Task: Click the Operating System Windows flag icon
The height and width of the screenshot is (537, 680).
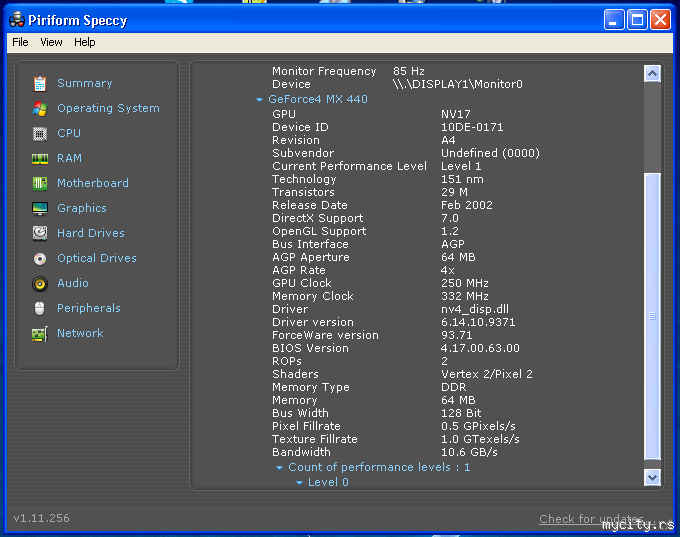Action: tap(39, 108)
